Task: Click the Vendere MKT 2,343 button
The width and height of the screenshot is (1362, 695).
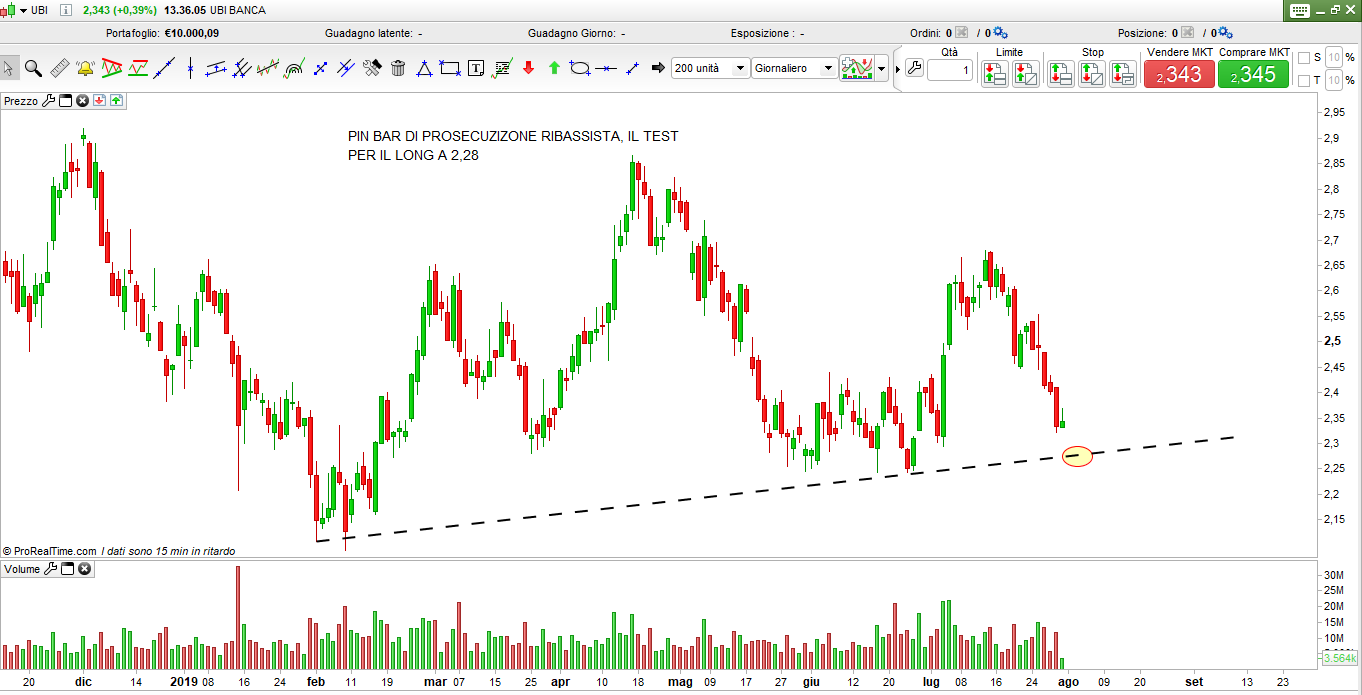Action: pos(1179,74)
